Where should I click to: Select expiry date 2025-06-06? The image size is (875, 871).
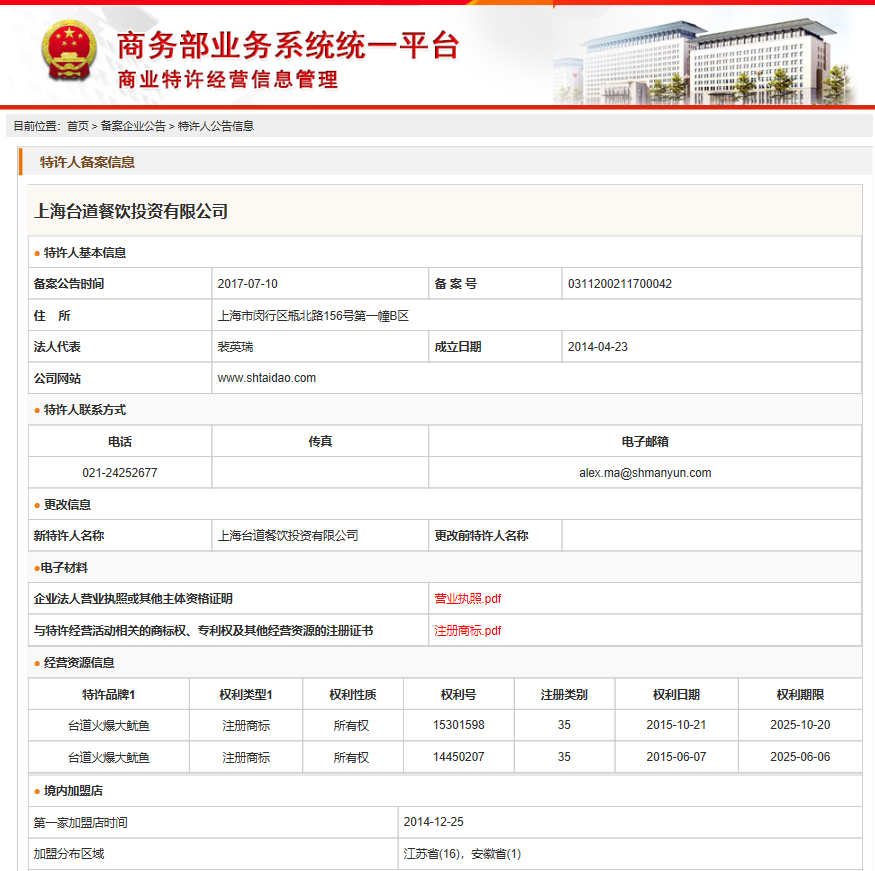coord(800,757)
